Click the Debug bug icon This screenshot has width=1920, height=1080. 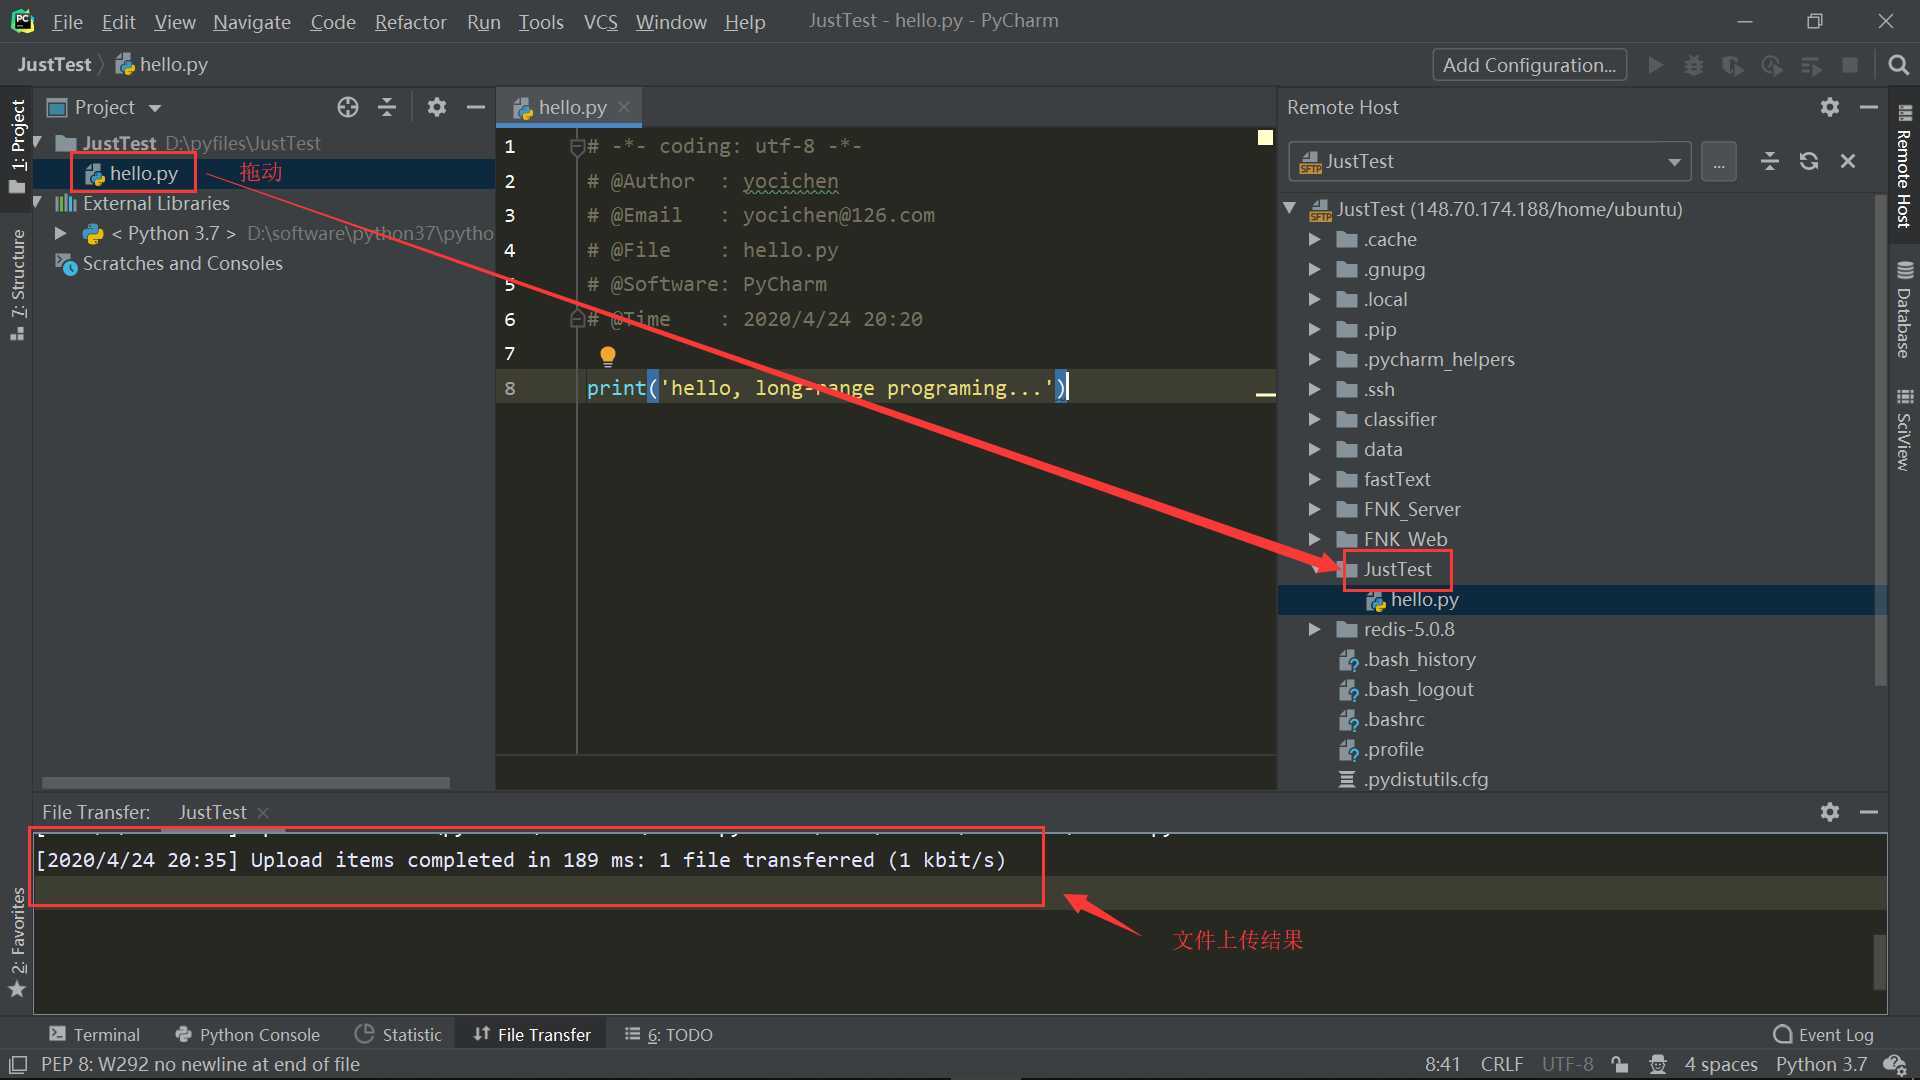point(1694,65)
